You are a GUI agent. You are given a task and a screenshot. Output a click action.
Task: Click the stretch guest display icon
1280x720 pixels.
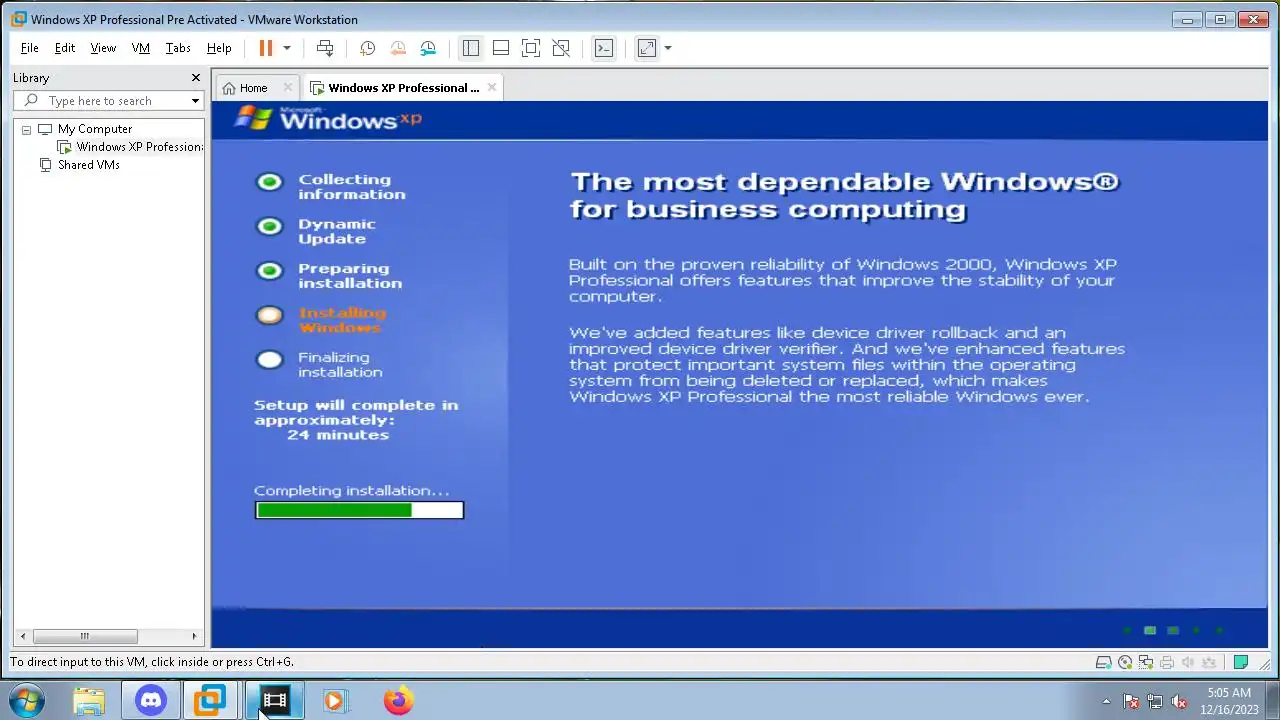[647, 48]
